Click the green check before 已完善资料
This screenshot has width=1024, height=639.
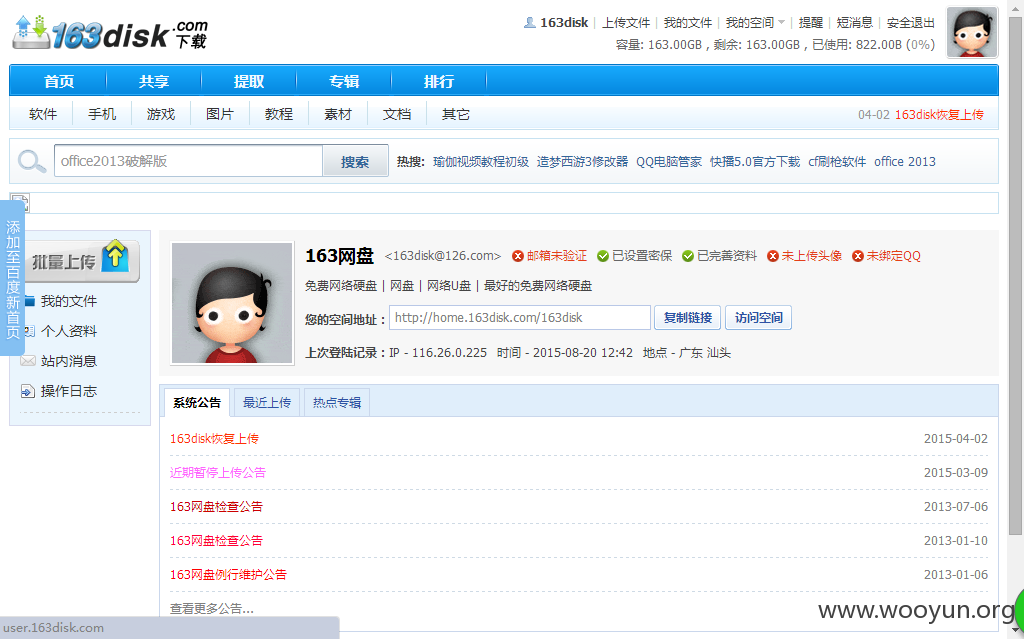pyautogui.click(x=688, y=256)
